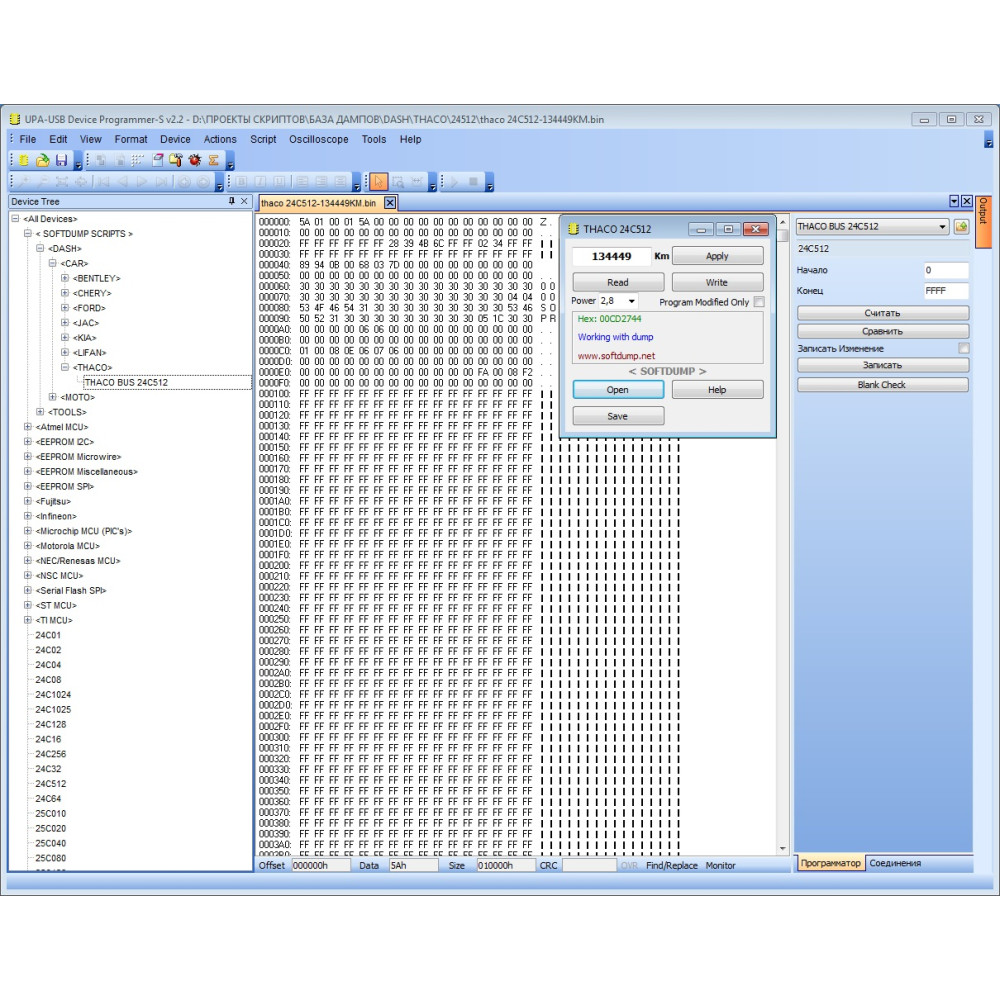Screen dimensions: 1000x1000
Task: Click hex editor scrollbar down arrow
Action: pyautogui.click(x=783, y=848)
